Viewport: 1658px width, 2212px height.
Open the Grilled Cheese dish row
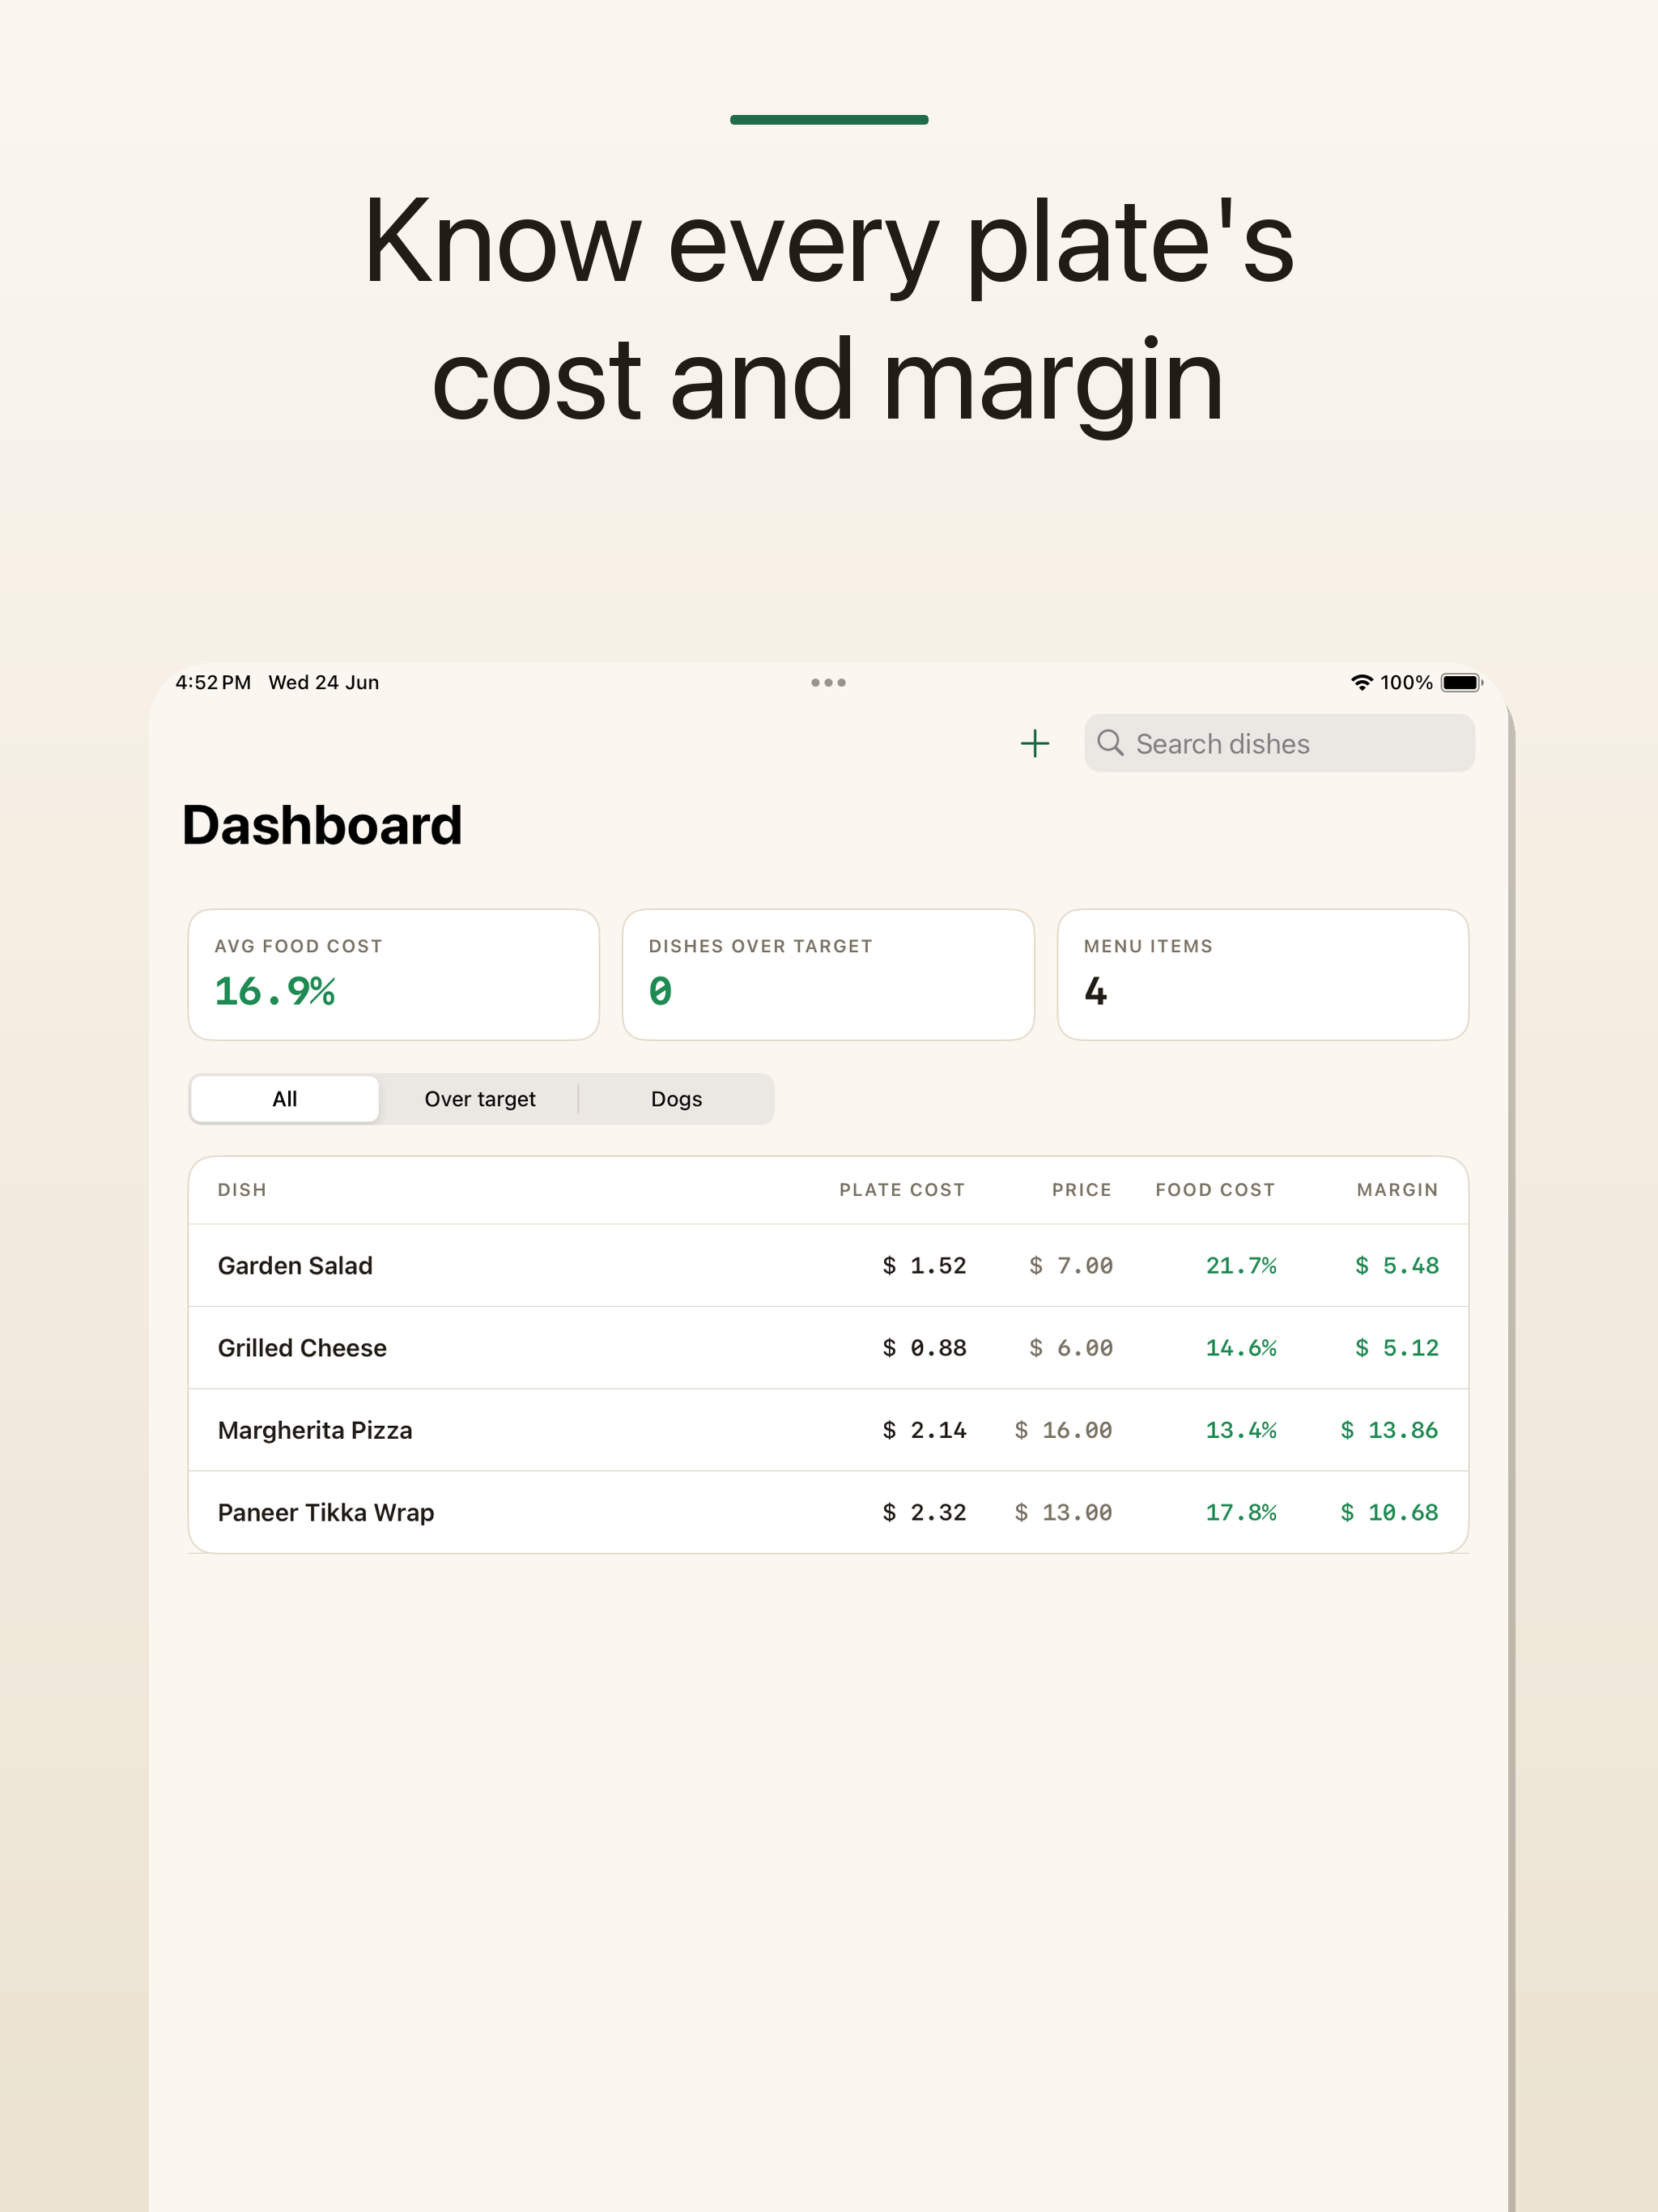[x=828, y=1348]
